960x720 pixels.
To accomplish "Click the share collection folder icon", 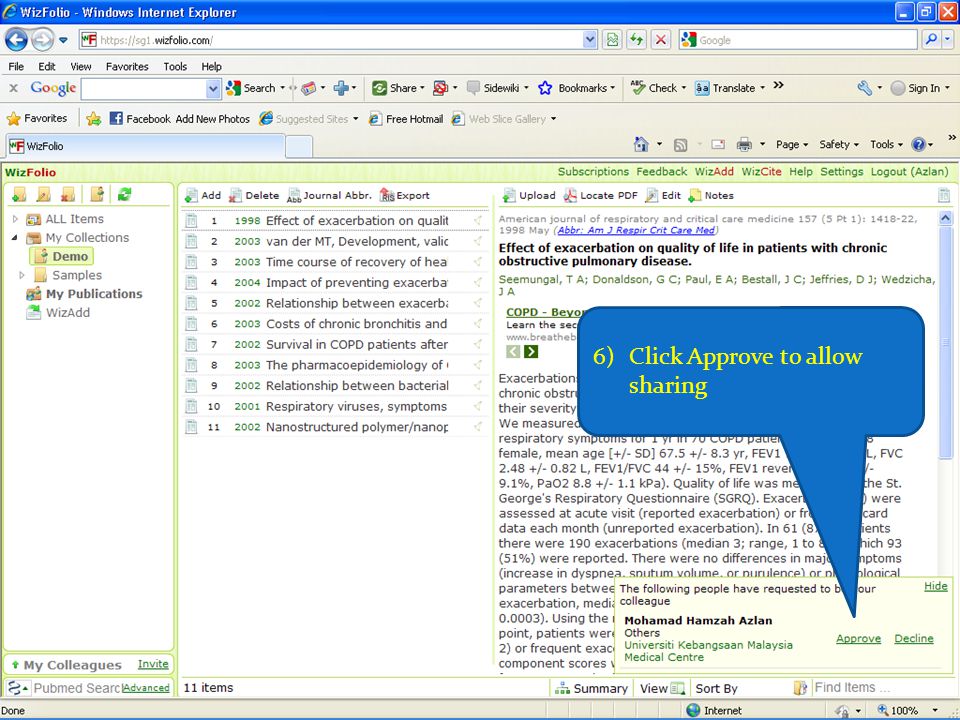I will point(97,194).
